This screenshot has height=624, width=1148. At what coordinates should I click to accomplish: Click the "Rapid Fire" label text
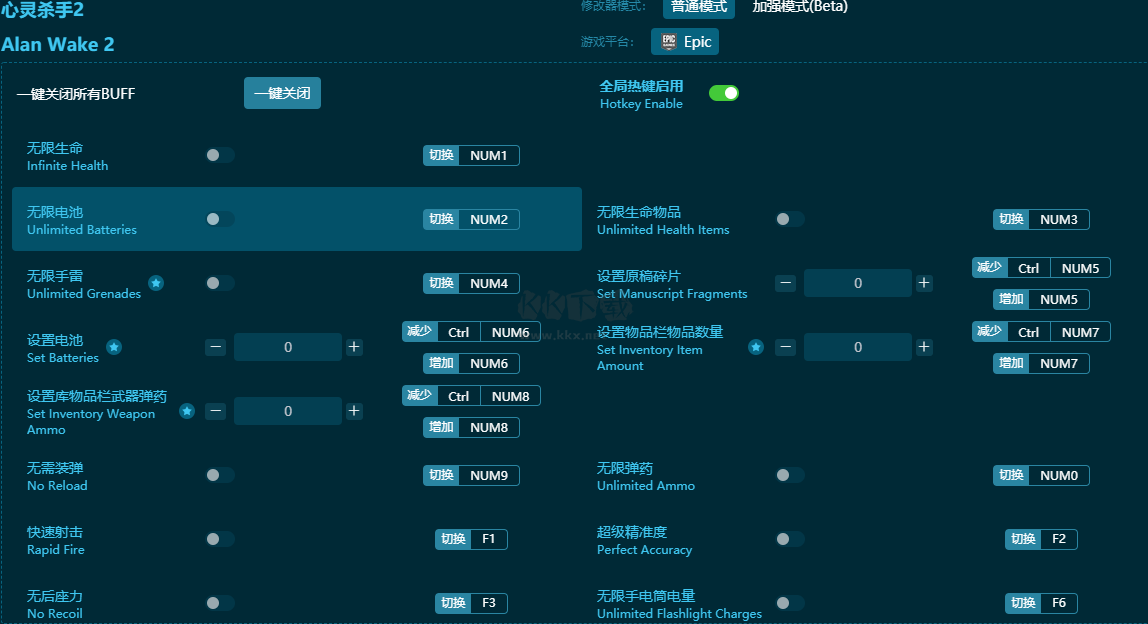click(56, 550)
